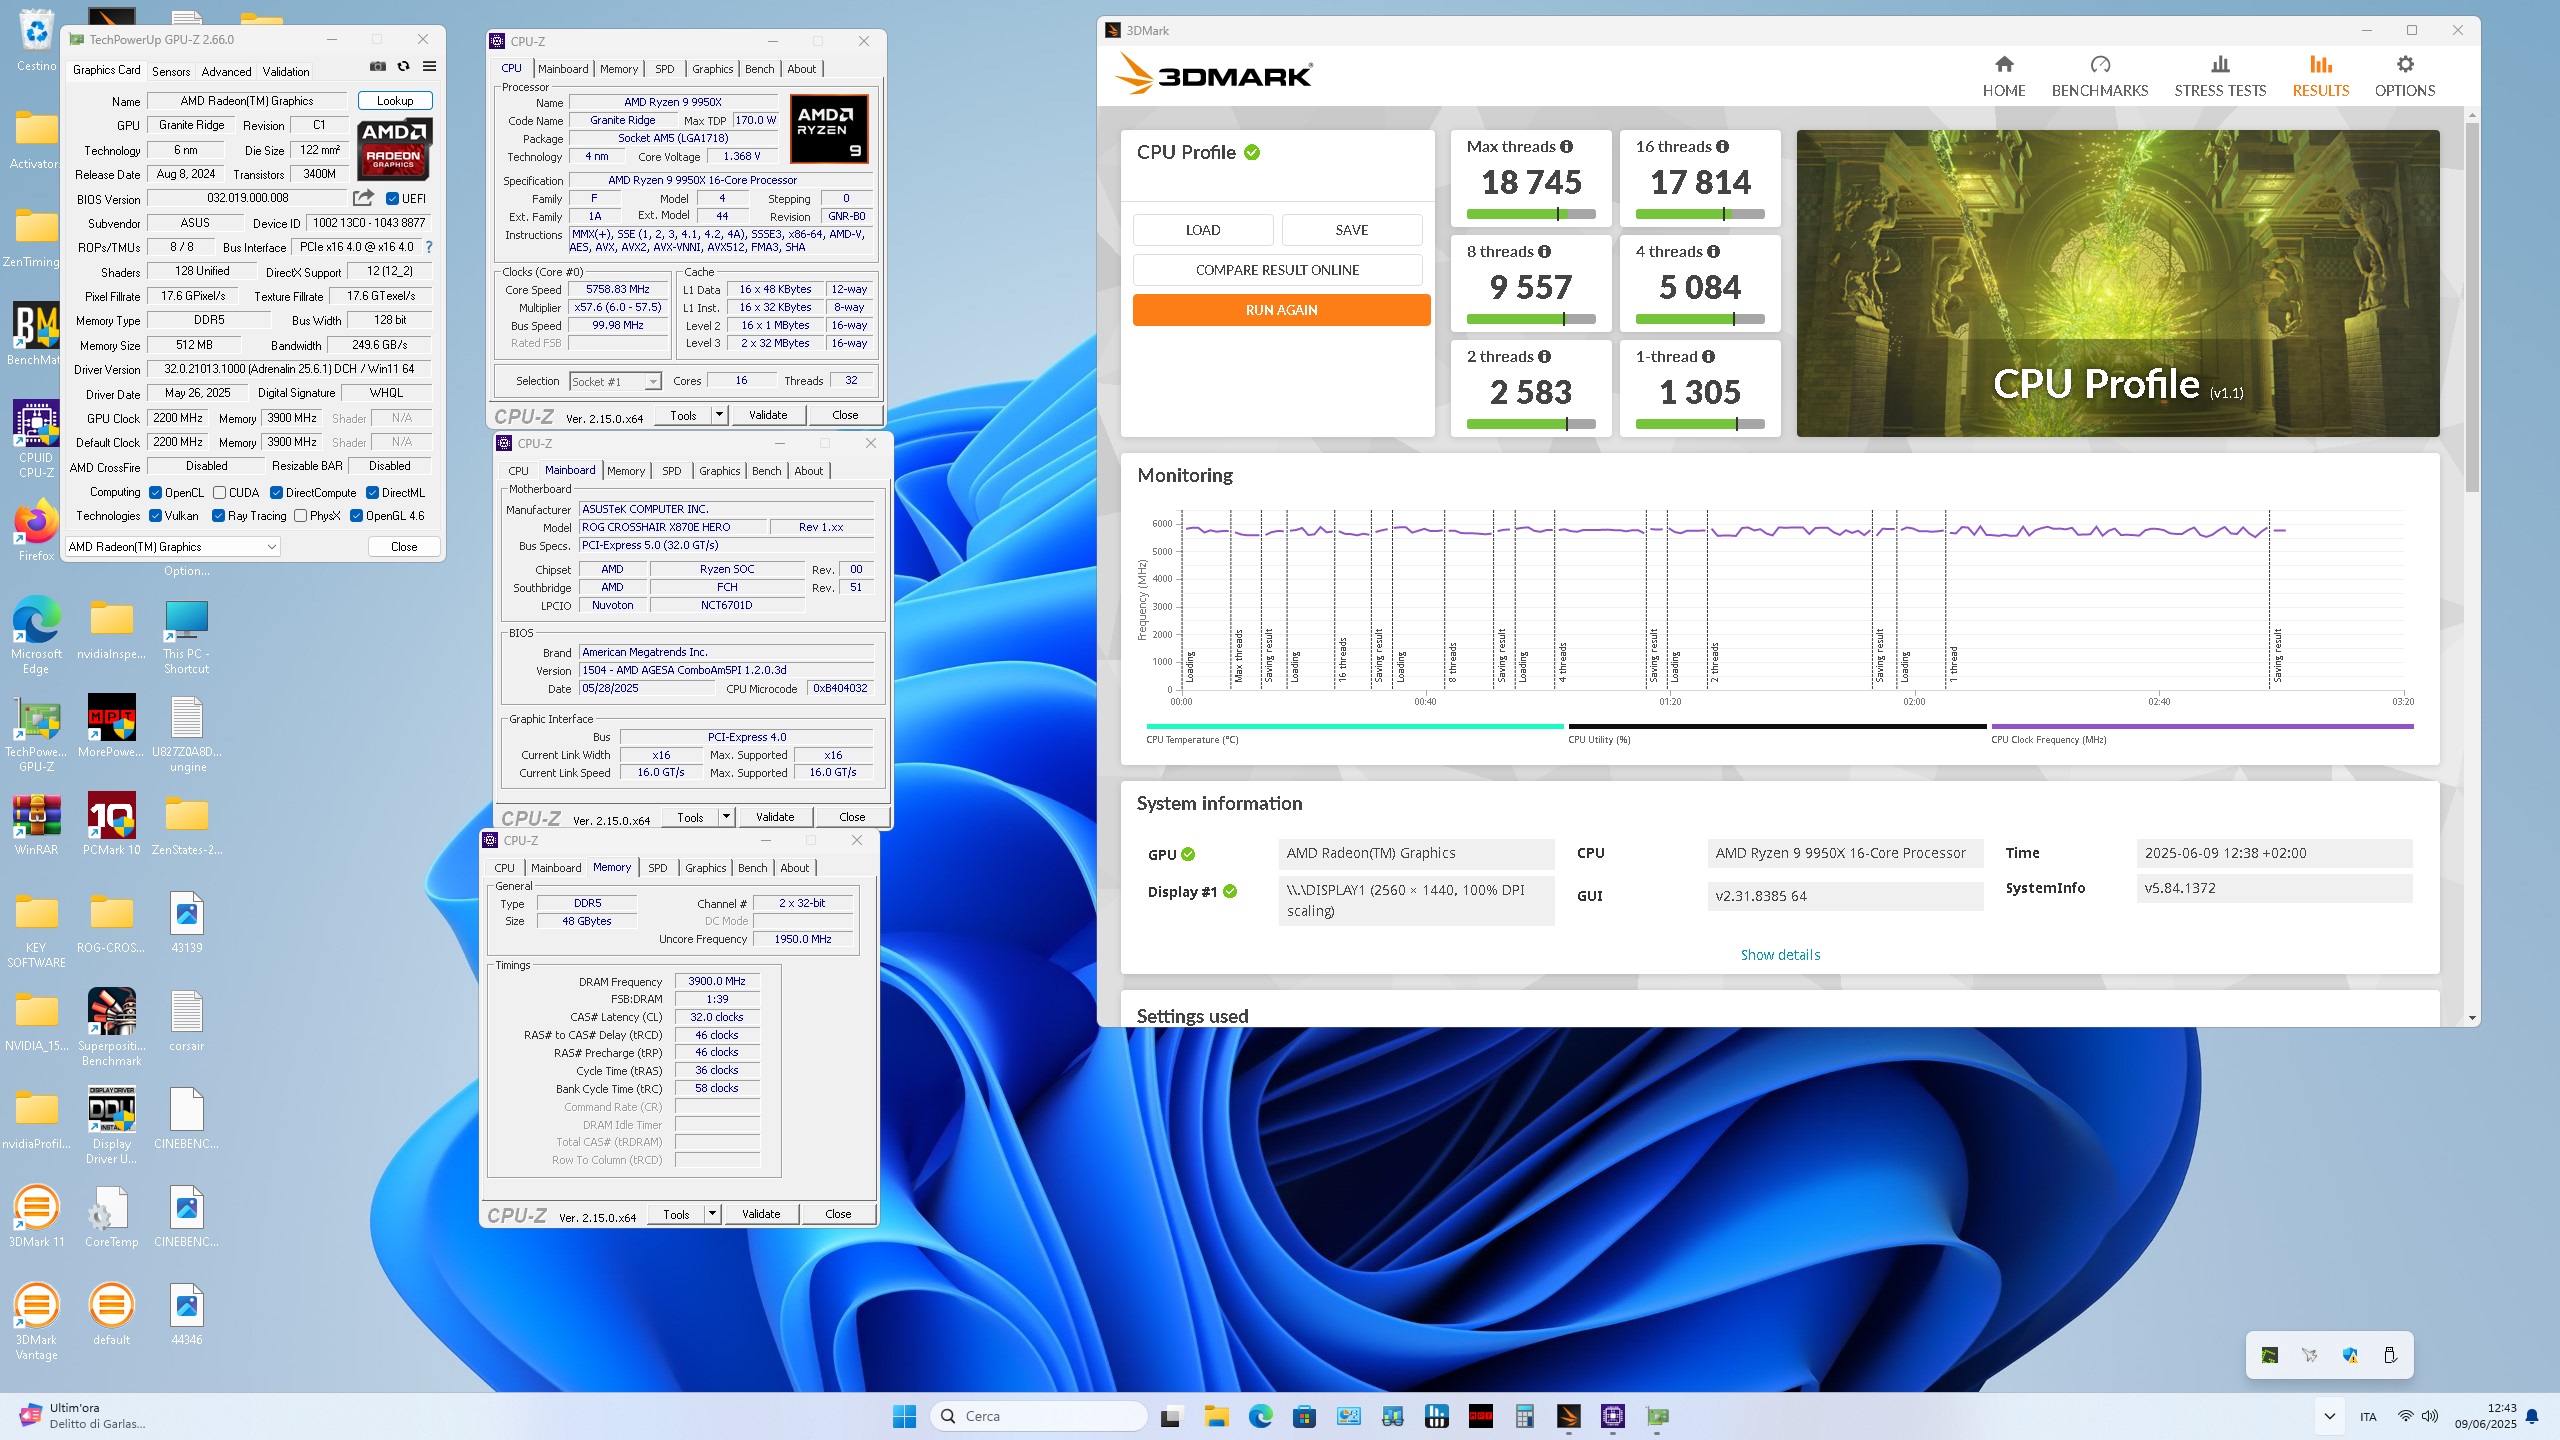
Task: Click the Bus Interface question mark in GPU-Z
Action: click(x=429, y=247)
